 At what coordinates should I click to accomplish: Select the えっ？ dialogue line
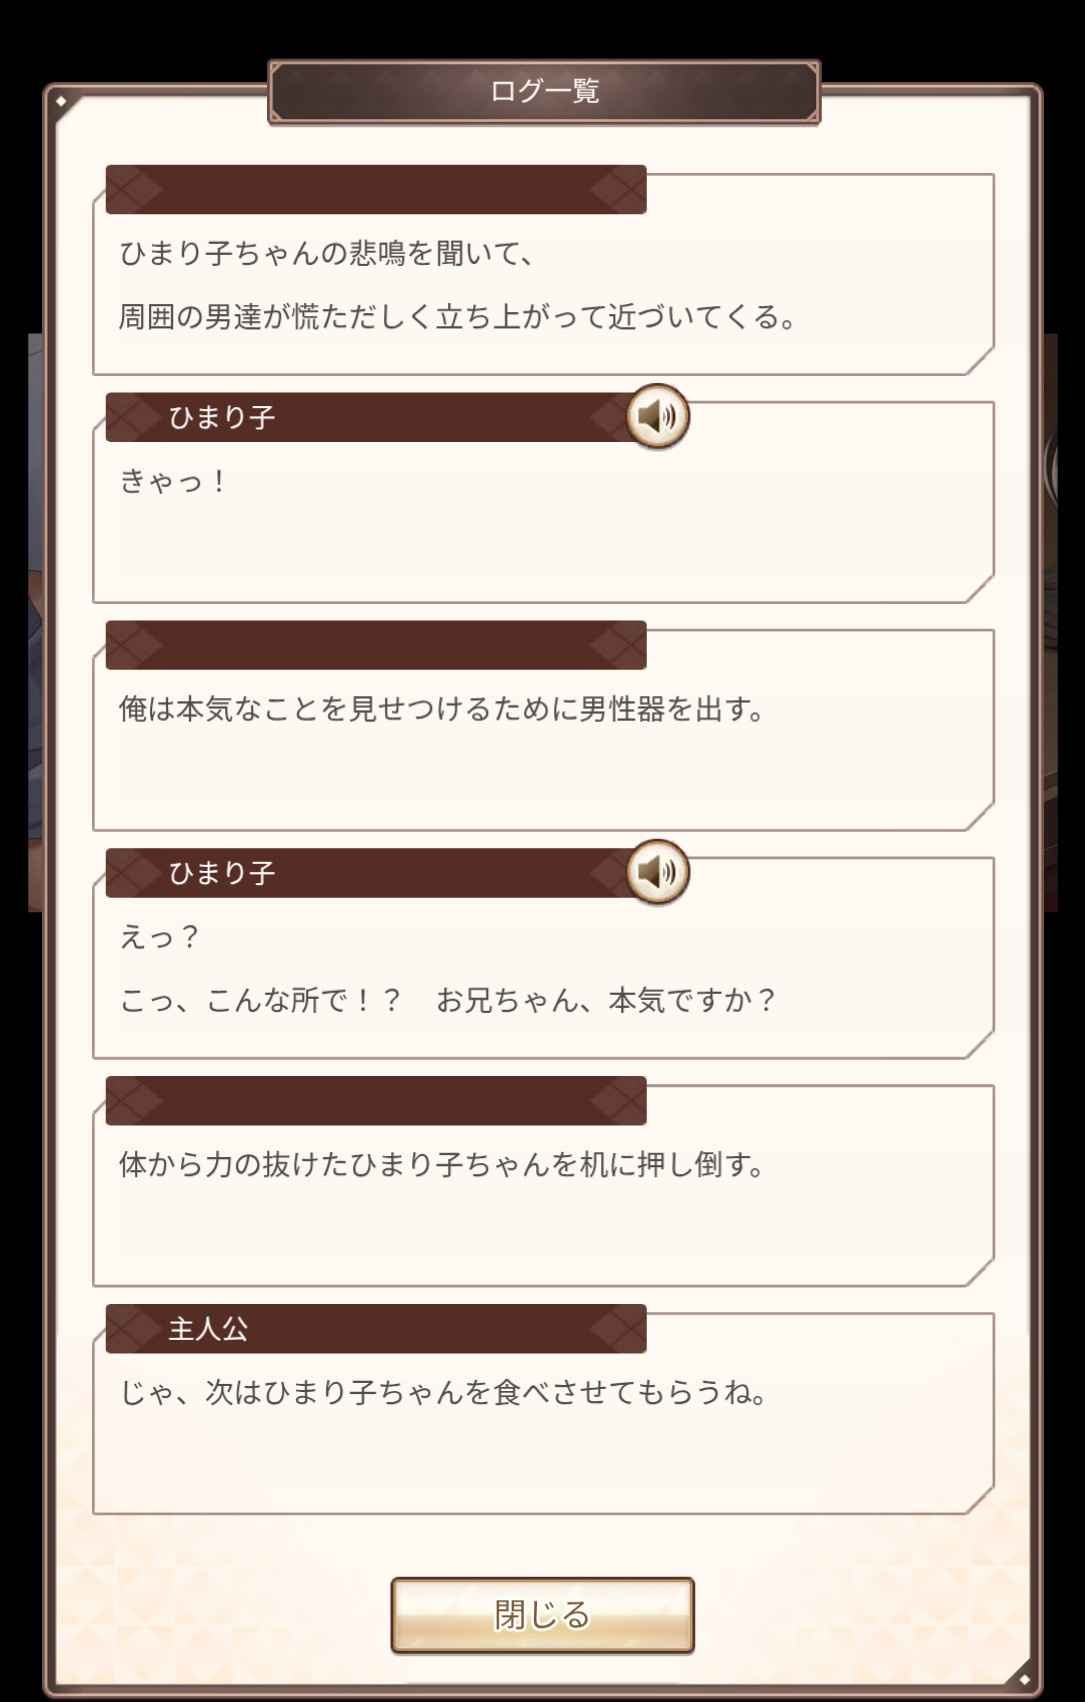pos(160,938)
